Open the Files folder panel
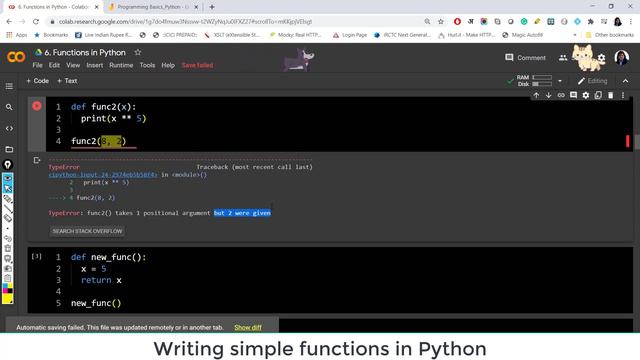 pyautogui.click(x=9, y=149)
